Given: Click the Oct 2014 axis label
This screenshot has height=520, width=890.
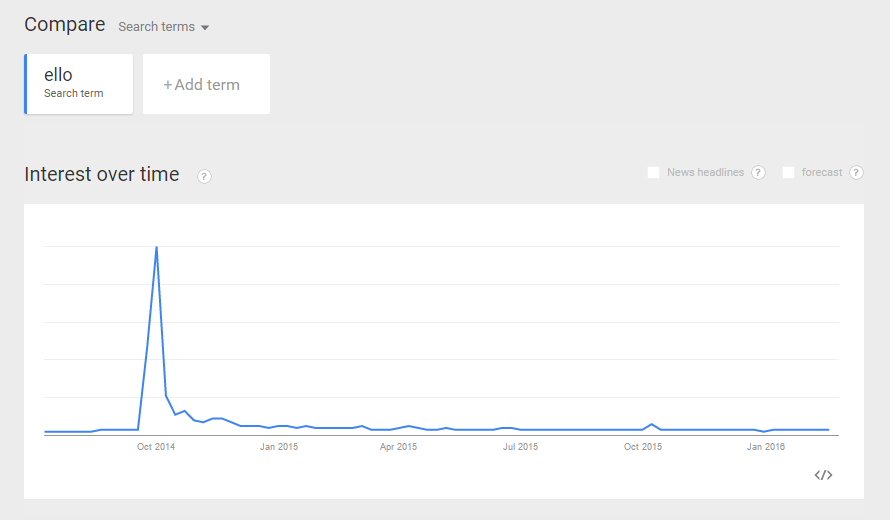Looking at the screenshot, I should [x=156, y=447].
